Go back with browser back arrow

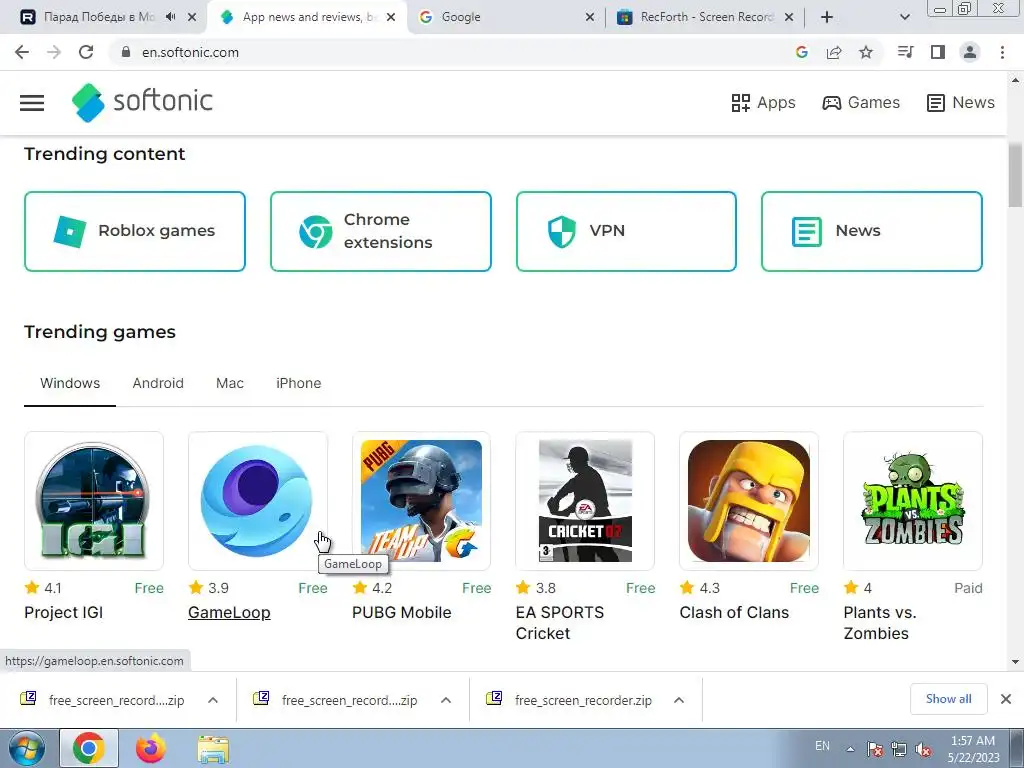22,52
